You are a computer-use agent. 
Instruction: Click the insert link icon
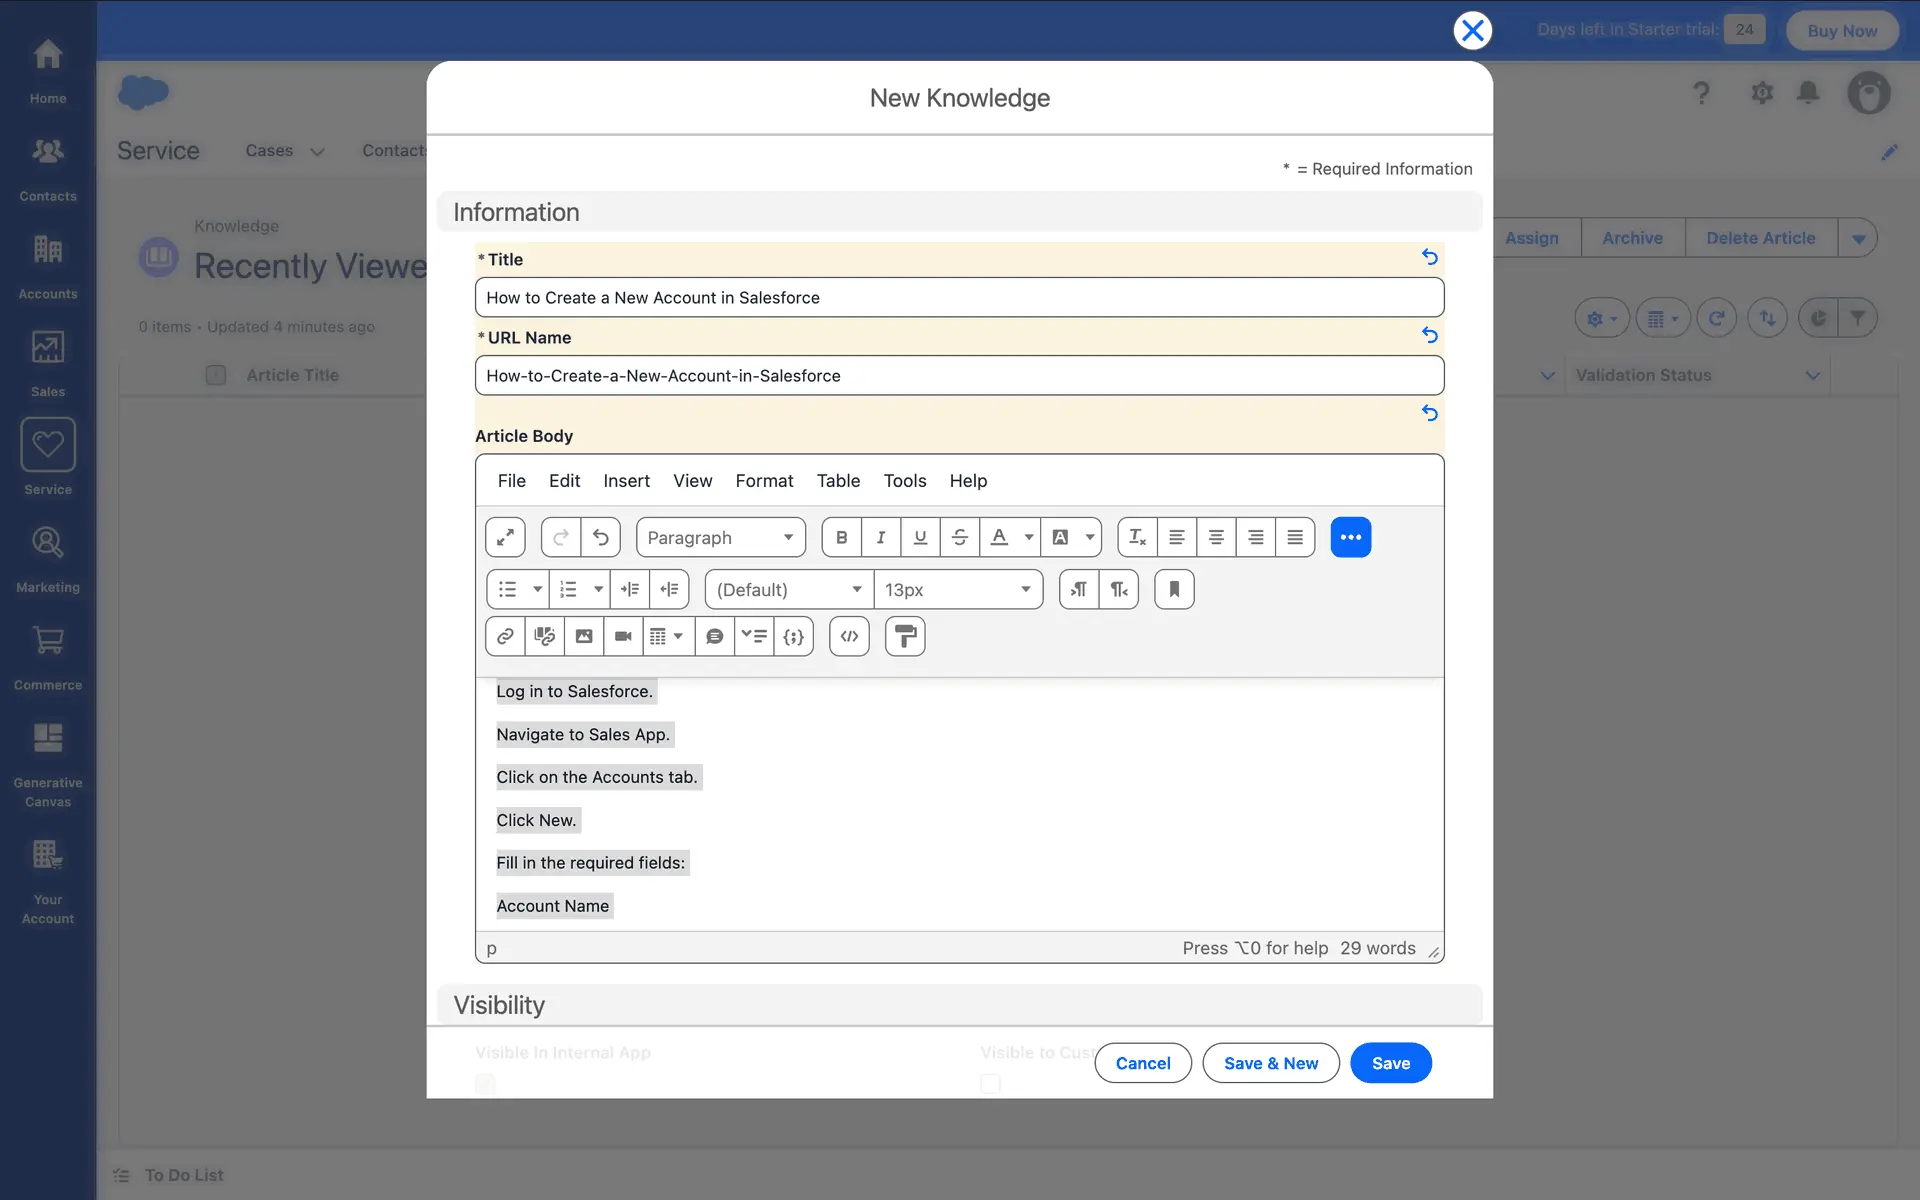(505, 636)
